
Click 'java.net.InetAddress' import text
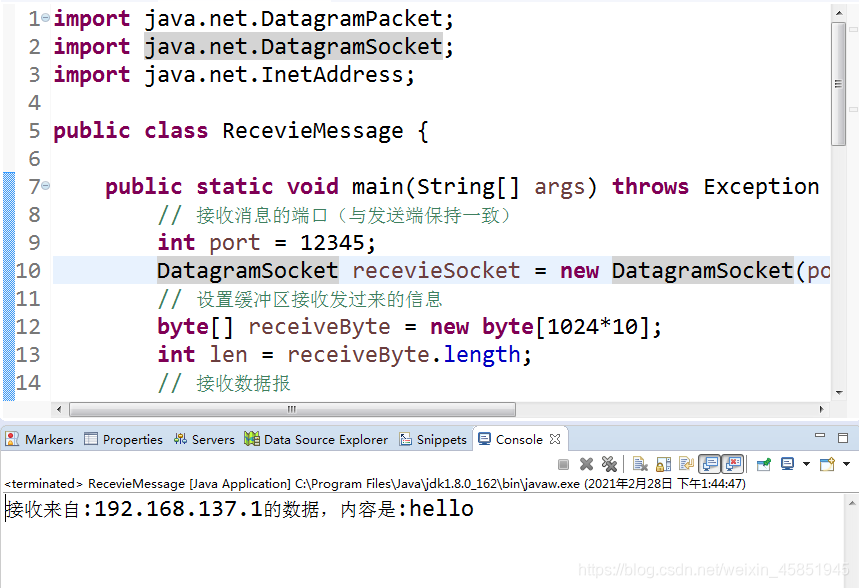click(x=273, y=75)
